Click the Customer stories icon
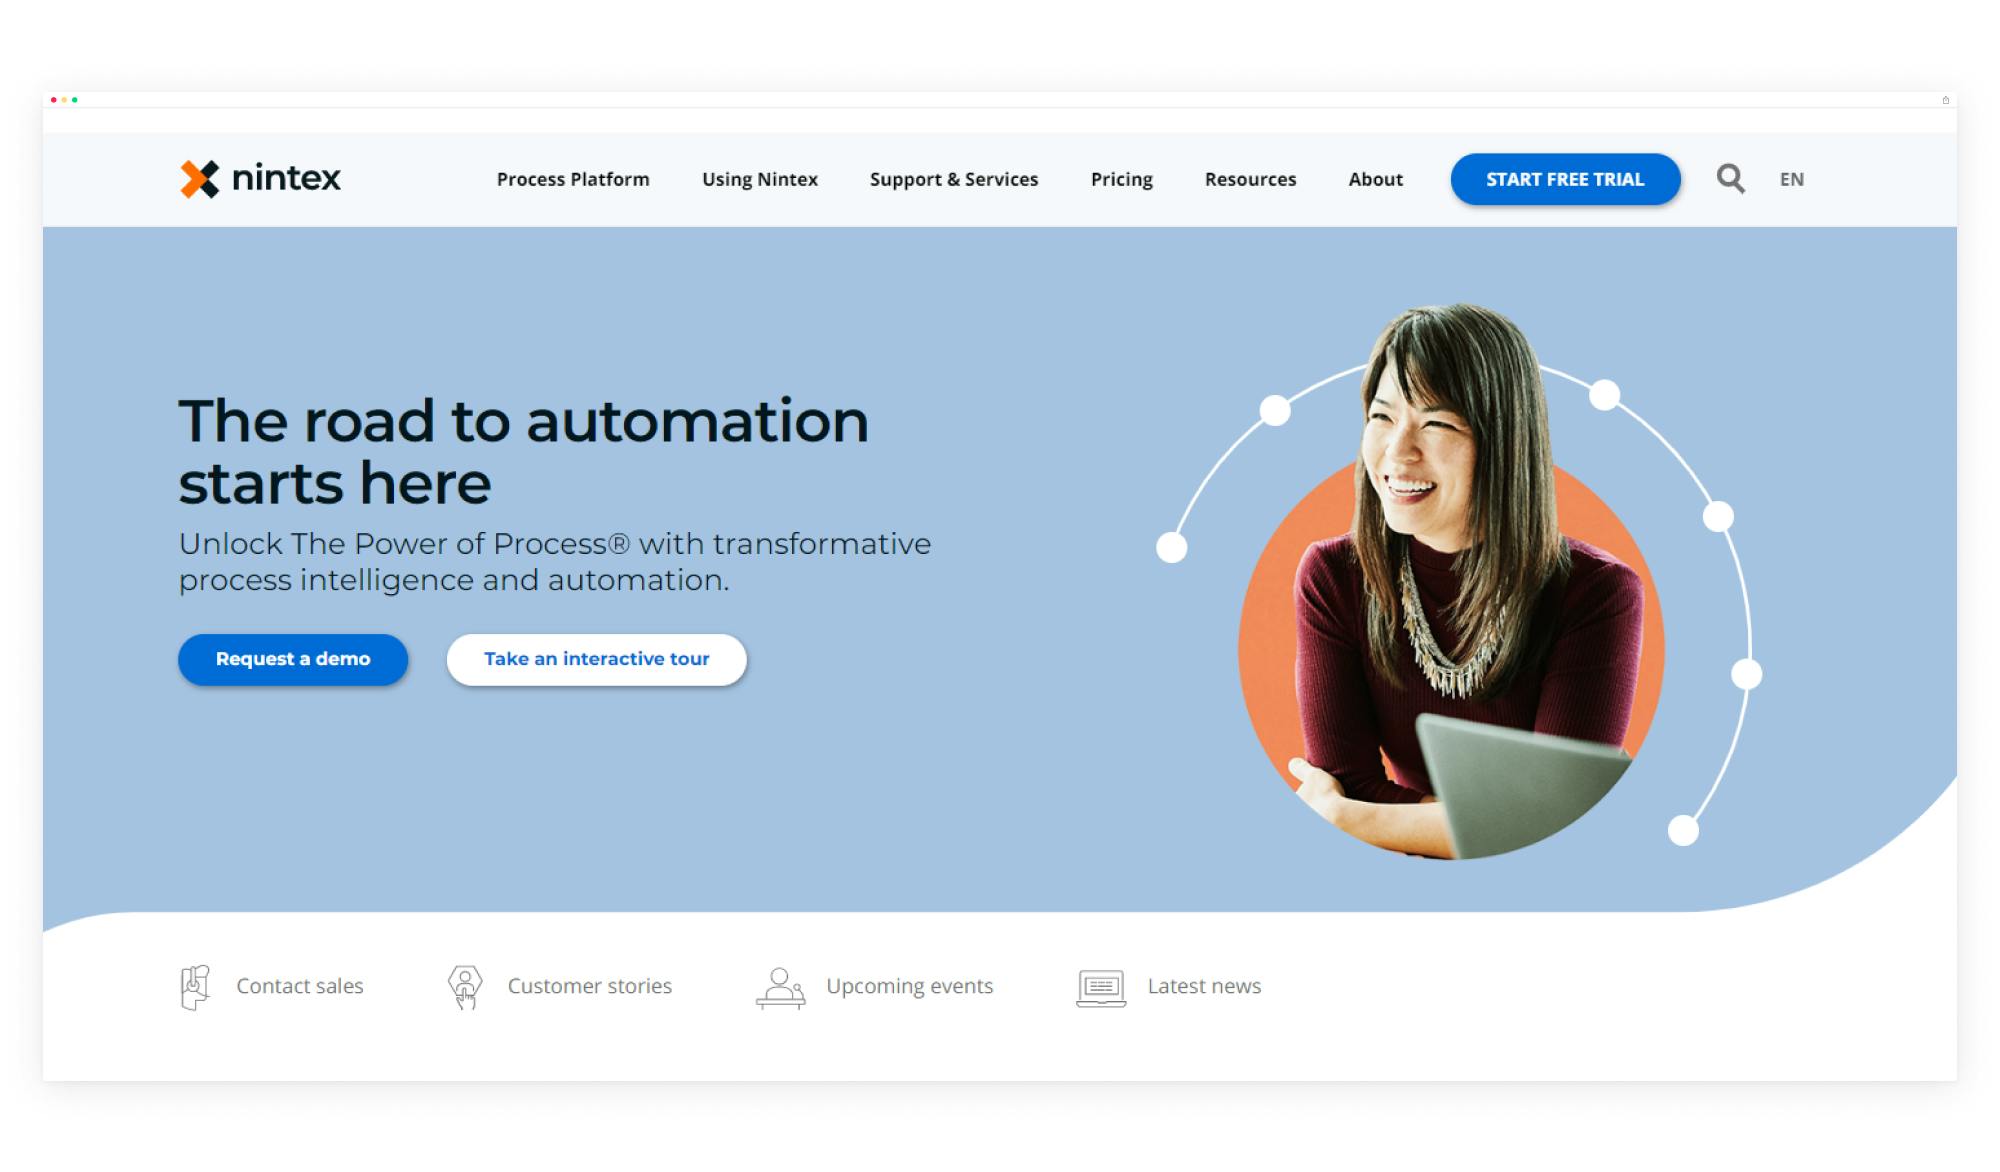 pos(464,986)
